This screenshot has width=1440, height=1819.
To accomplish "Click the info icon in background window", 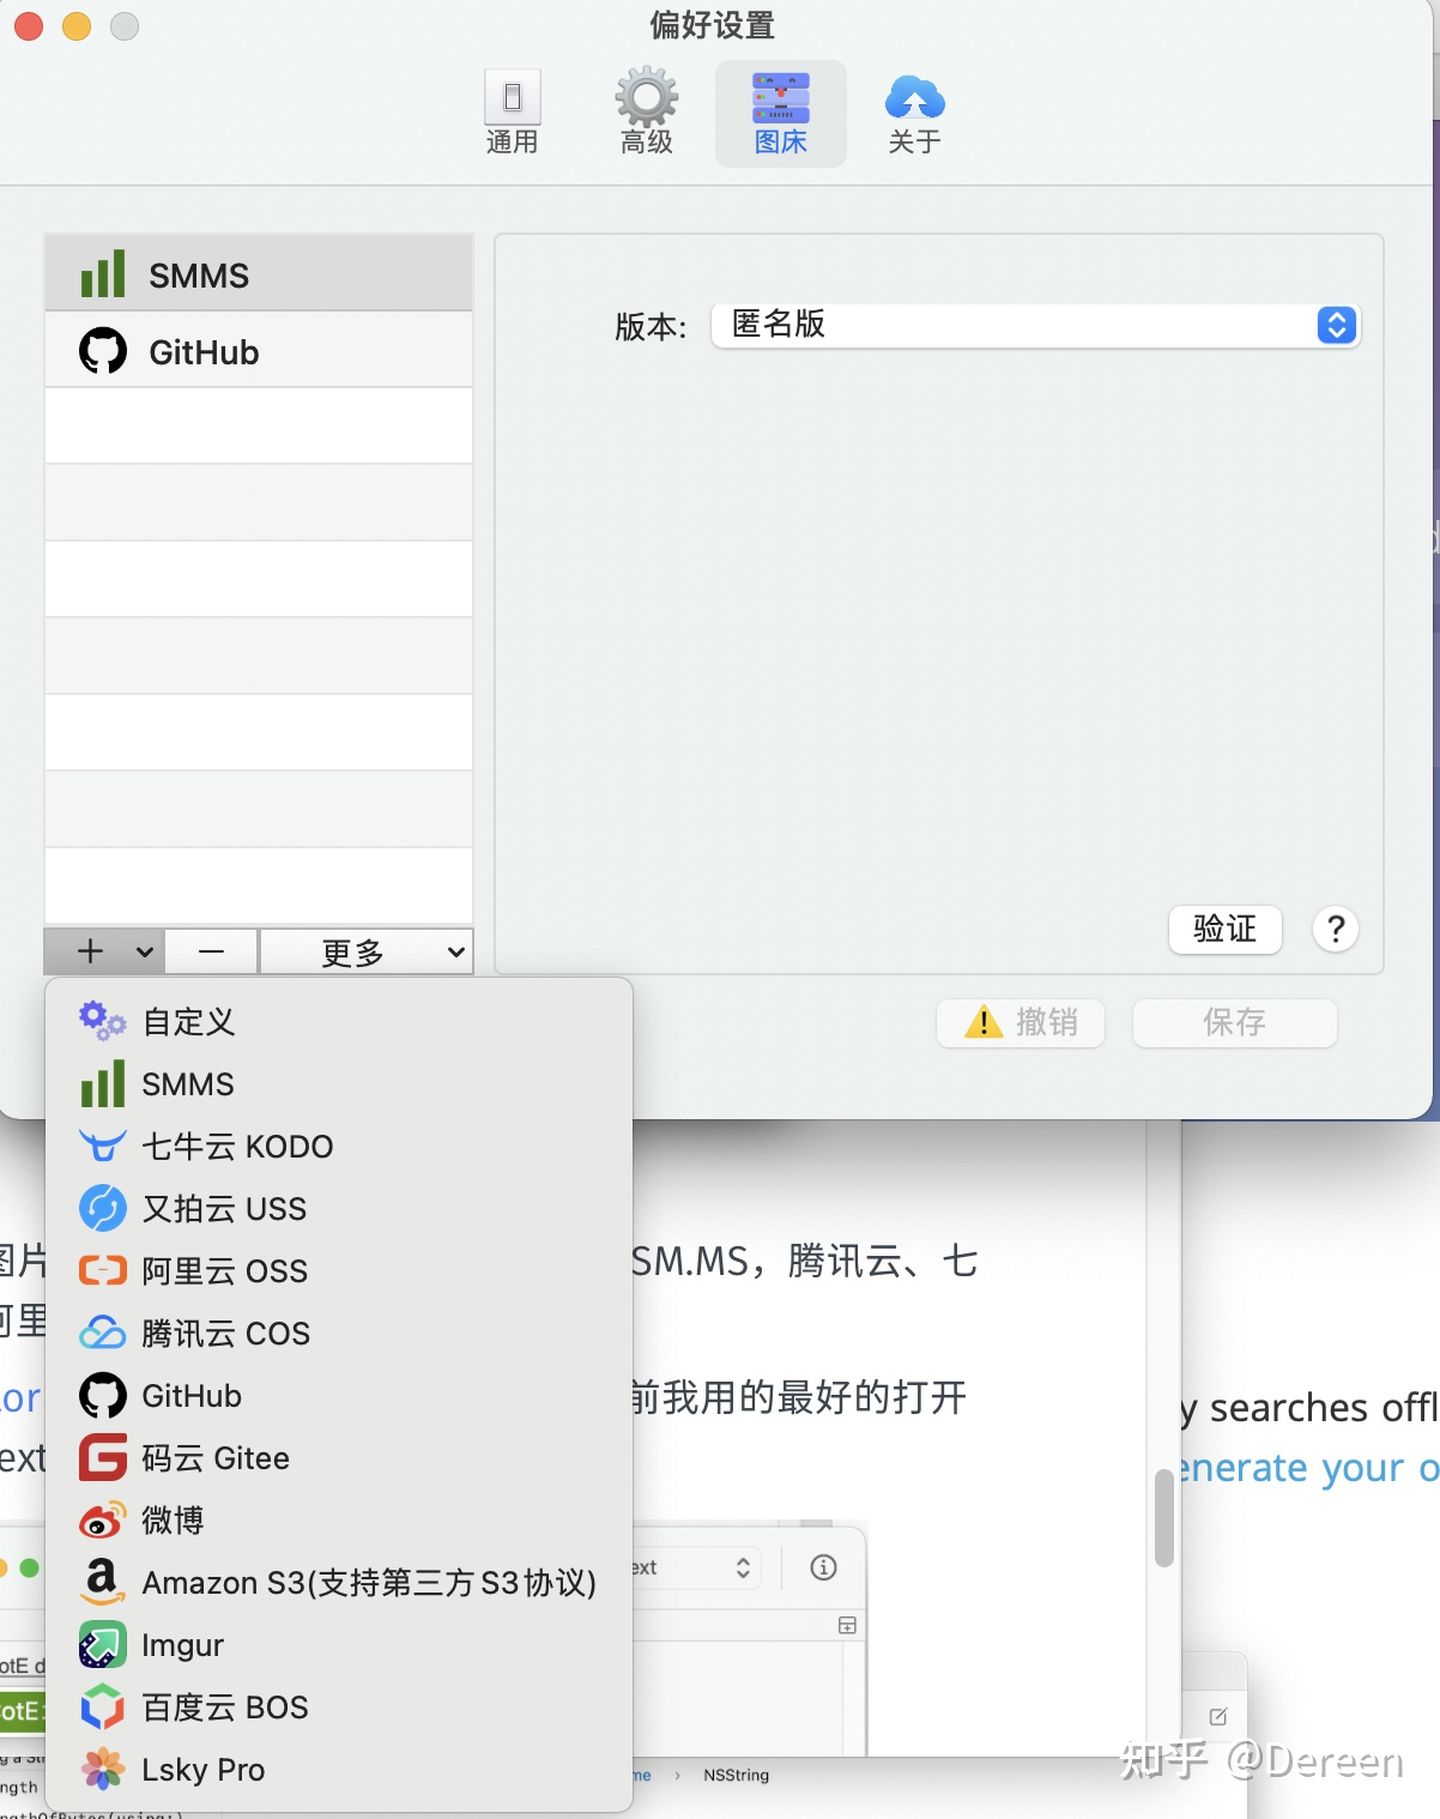I will (823, 1567).
